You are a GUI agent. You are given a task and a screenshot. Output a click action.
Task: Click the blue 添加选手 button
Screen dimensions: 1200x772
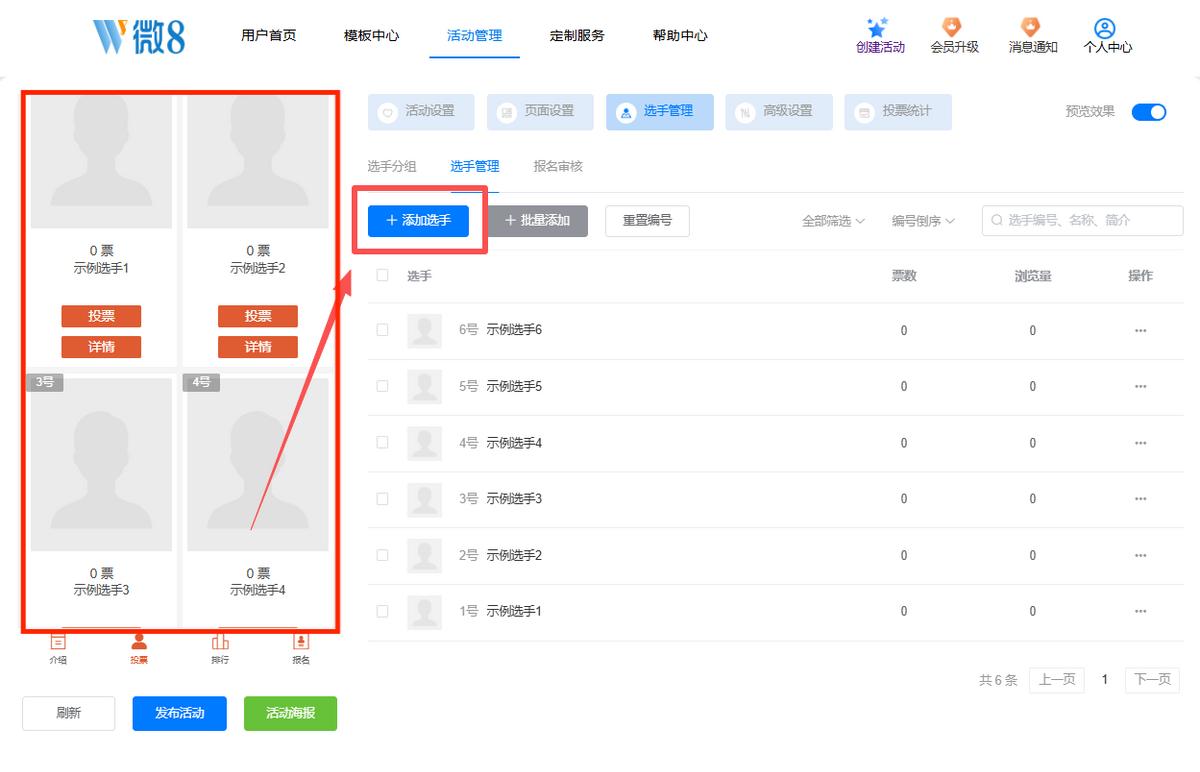(418, 221)
